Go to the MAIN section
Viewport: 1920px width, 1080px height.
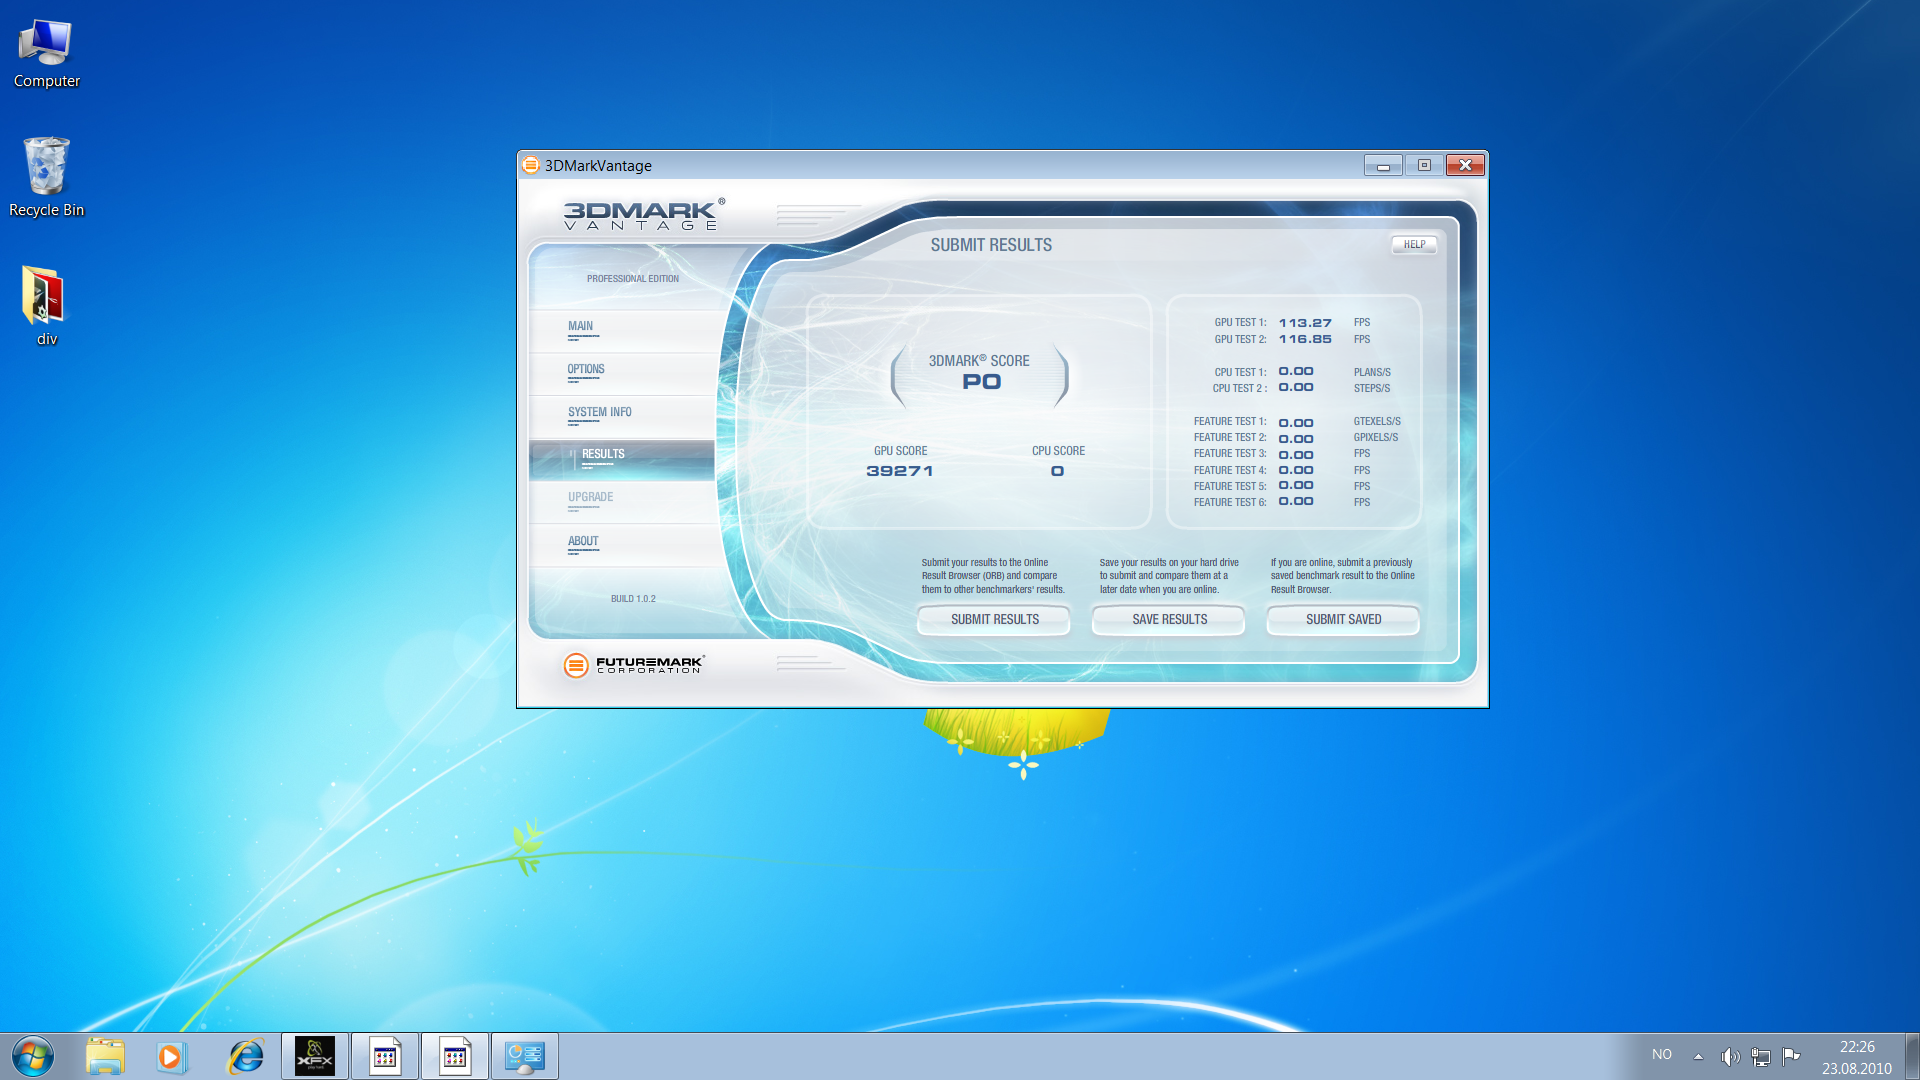click(x=622, y=331)
